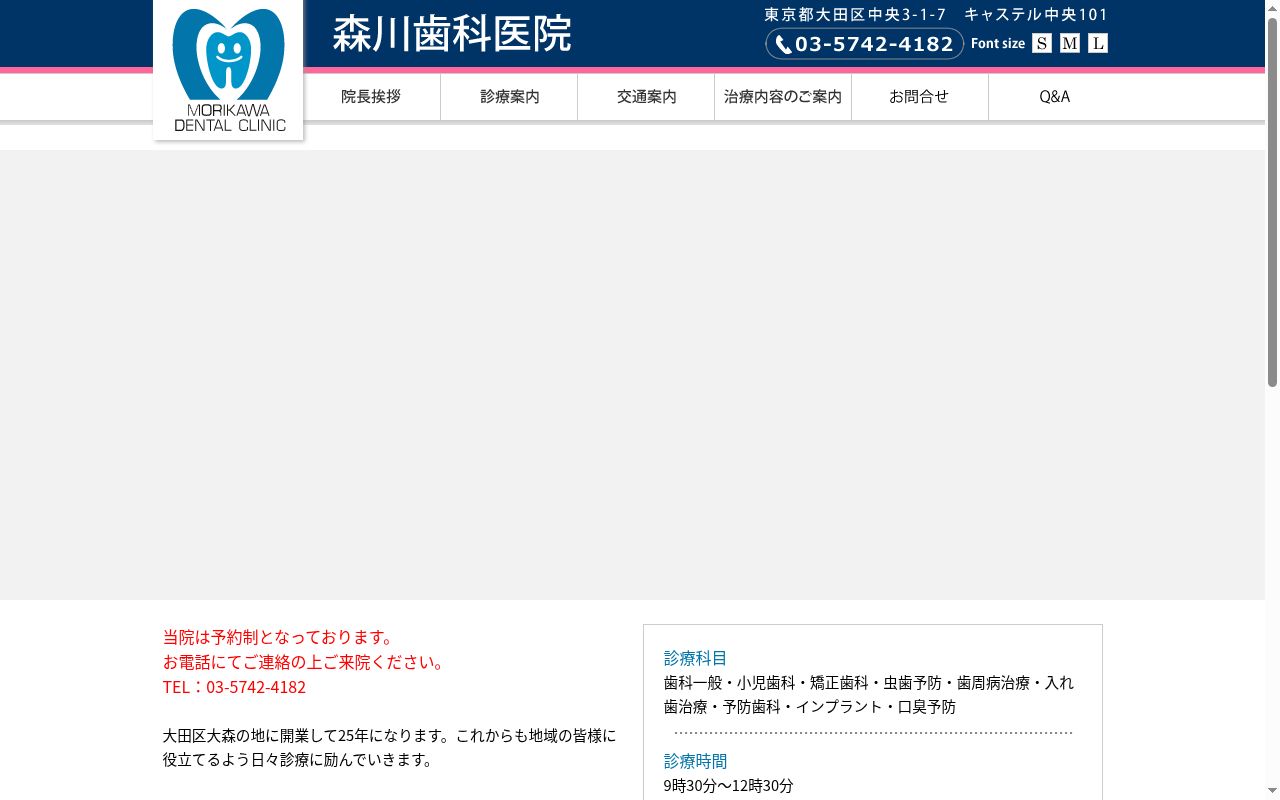Open the 院長挨拶 menu item

371,97
